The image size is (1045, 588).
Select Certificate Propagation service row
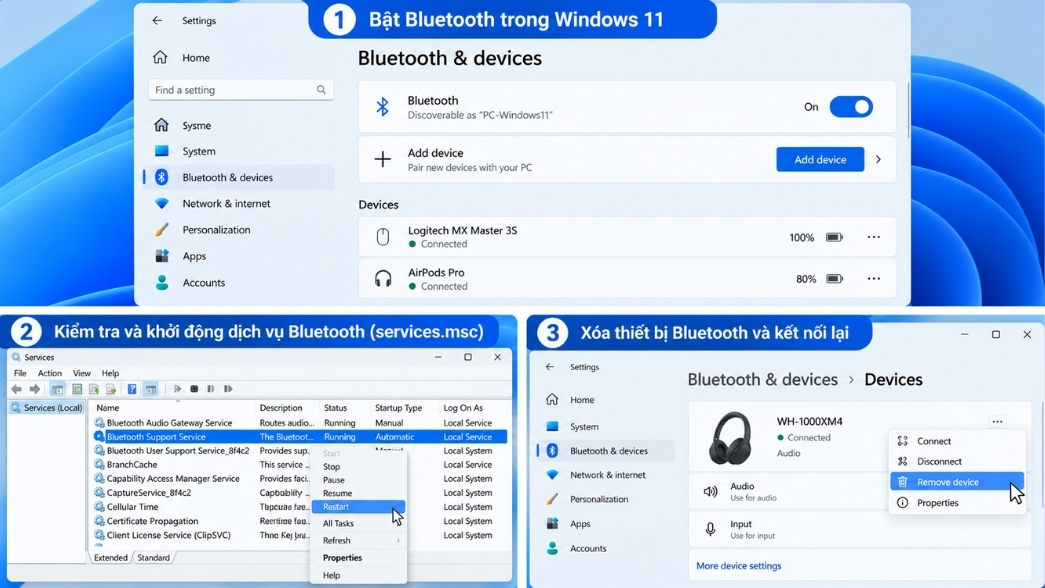pyautogui.click(x=300, y=521)
